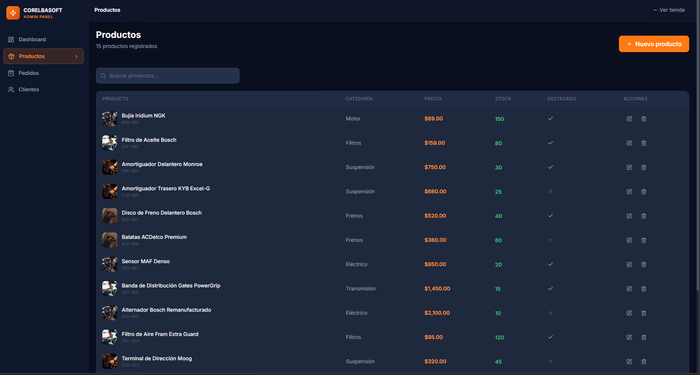The width and height of the screenshot is (700, 375).
Task: Focus the Buscar productos search field
Action: [167, 75]
